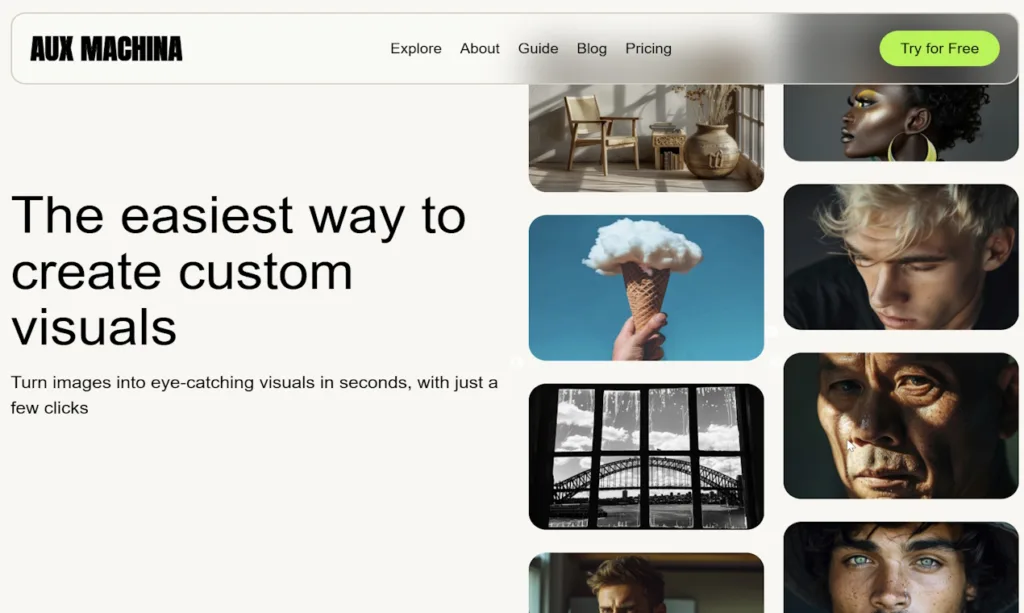Open the Explore menu item
Screen dimensions: 1024x613
[x=415, y=48]
